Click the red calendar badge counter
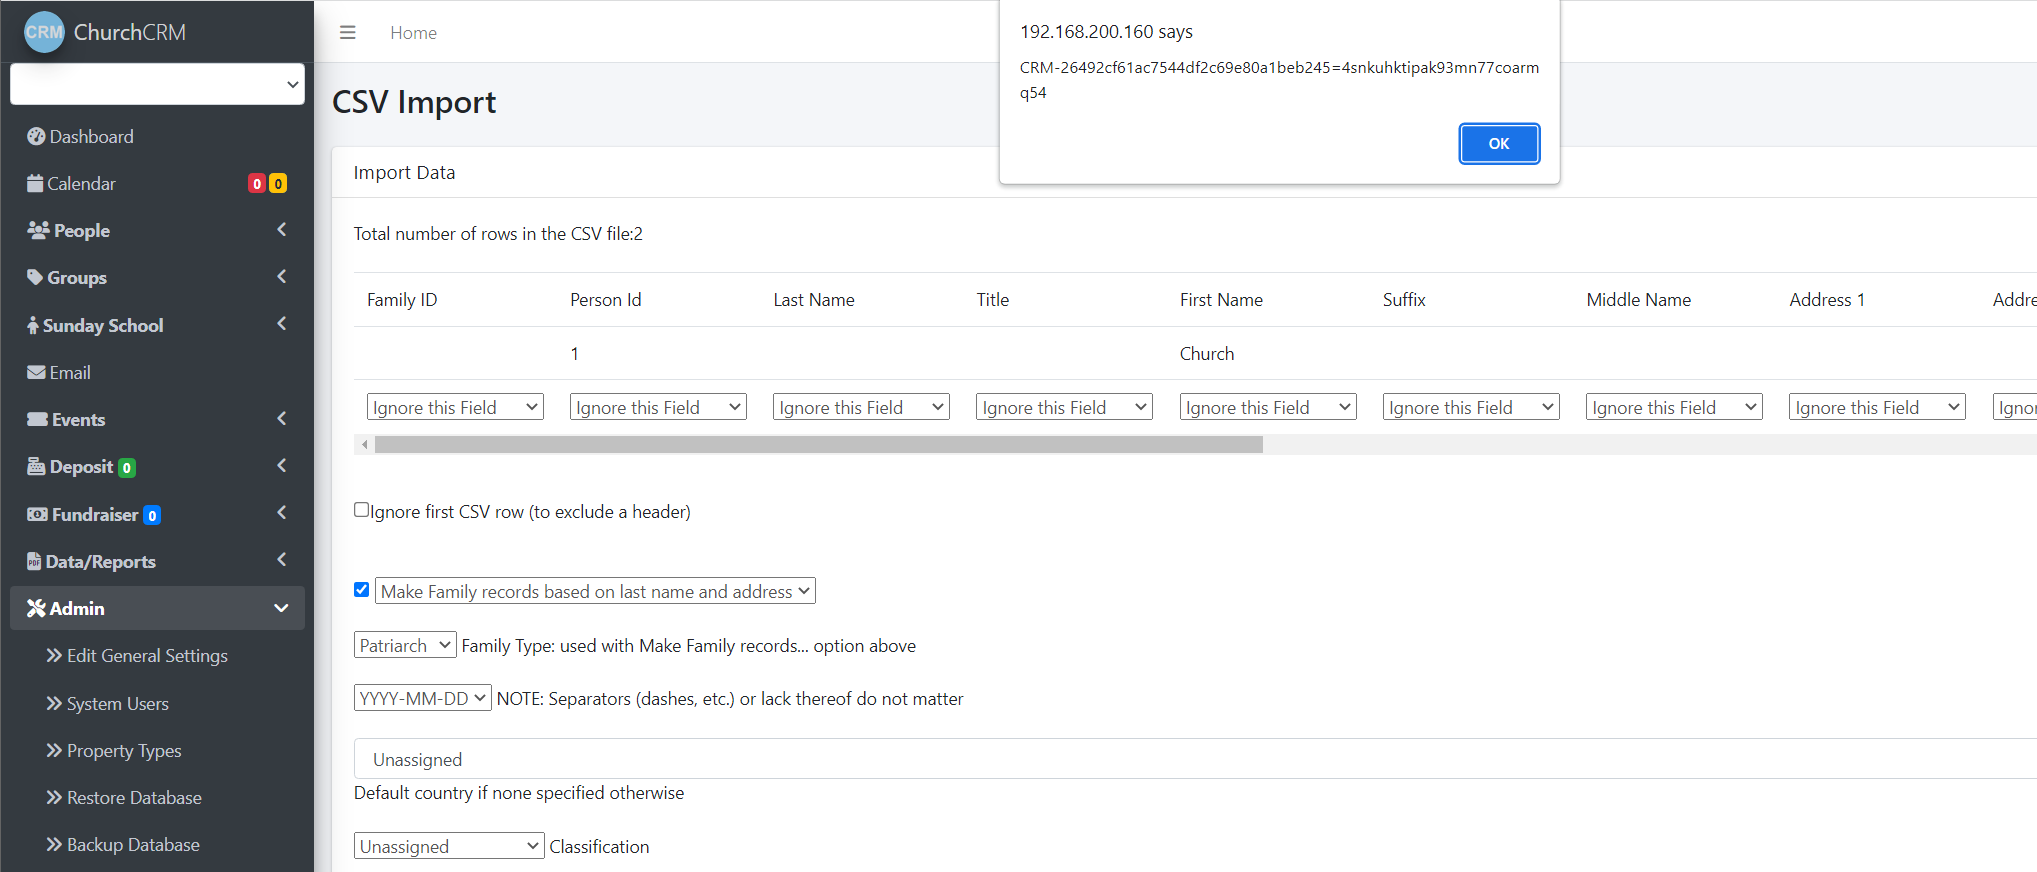Viewport: 2037px width, 872px height. coord(257,184)
